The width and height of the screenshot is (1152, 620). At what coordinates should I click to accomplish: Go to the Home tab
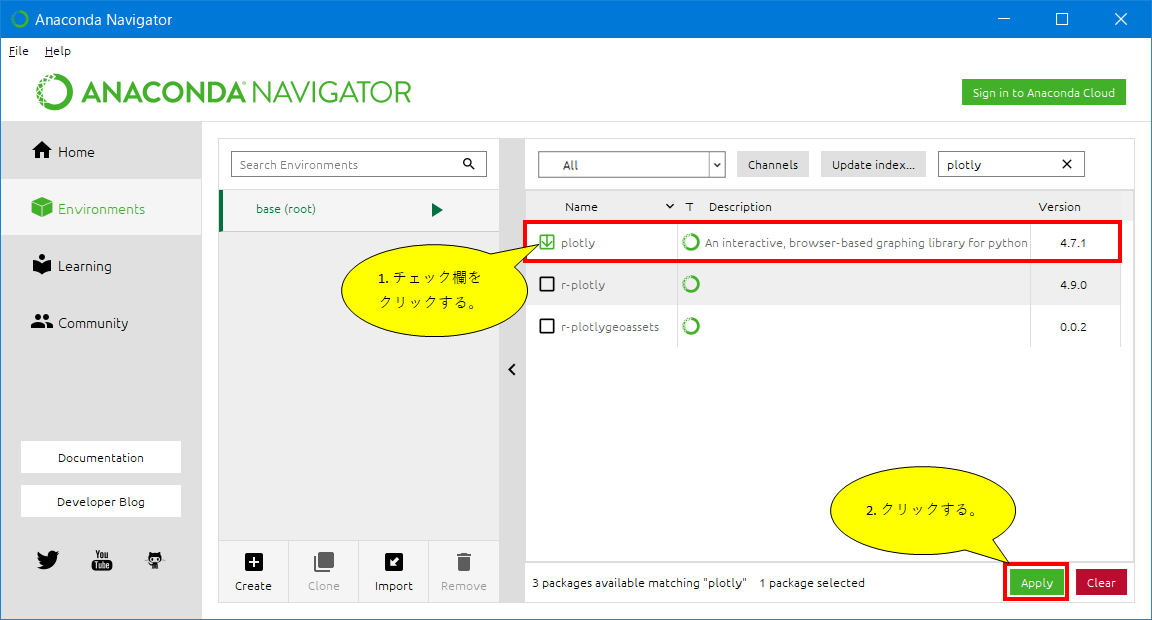click(x=101, y=152)
